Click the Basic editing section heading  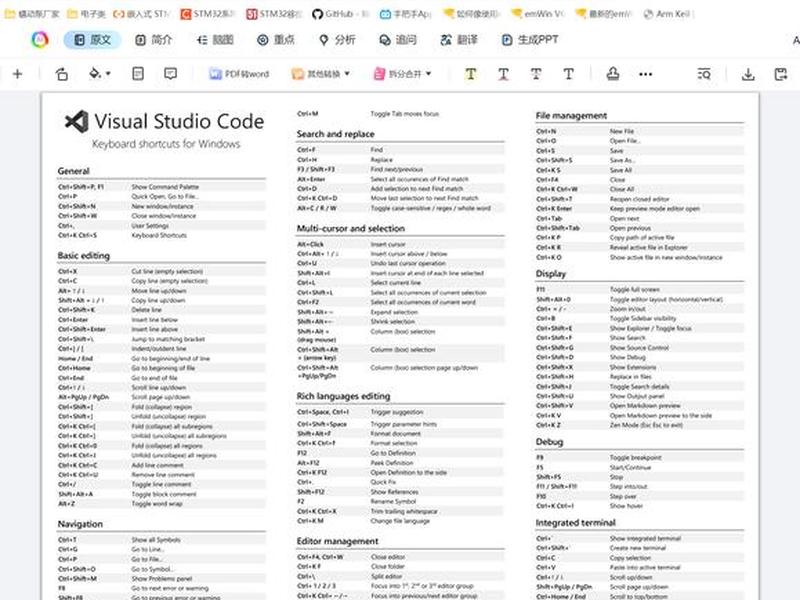coord(84,256)
